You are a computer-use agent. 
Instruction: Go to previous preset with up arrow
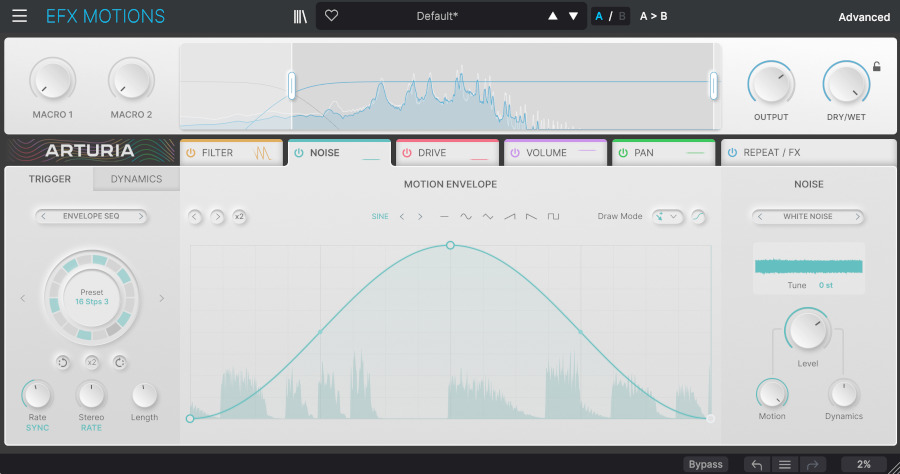tap(552, 16)
